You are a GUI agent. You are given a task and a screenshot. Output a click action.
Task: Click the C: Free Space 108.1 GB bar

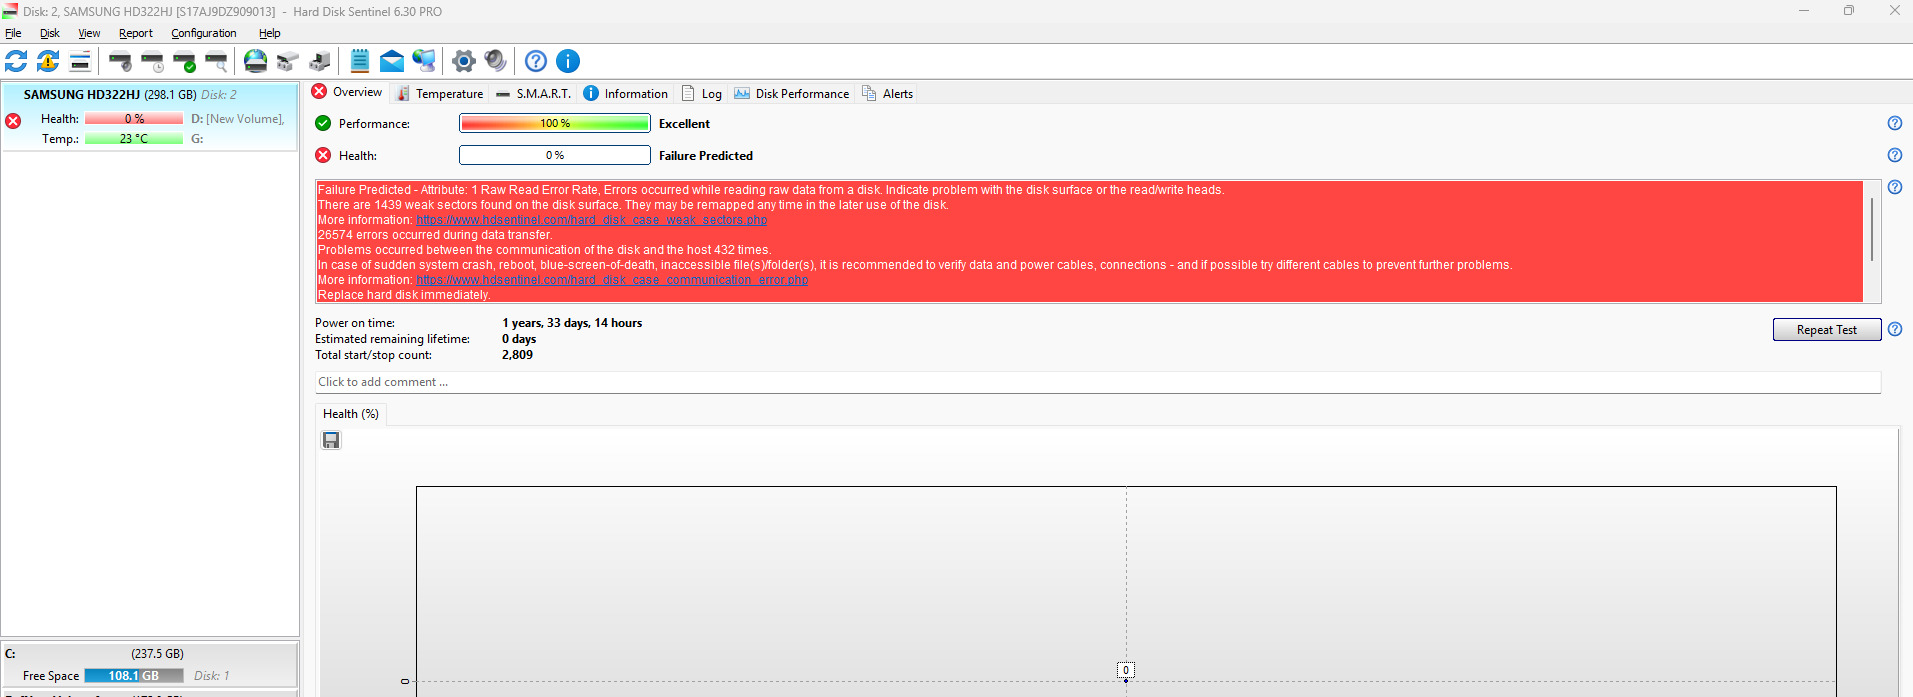pos(134,676)
